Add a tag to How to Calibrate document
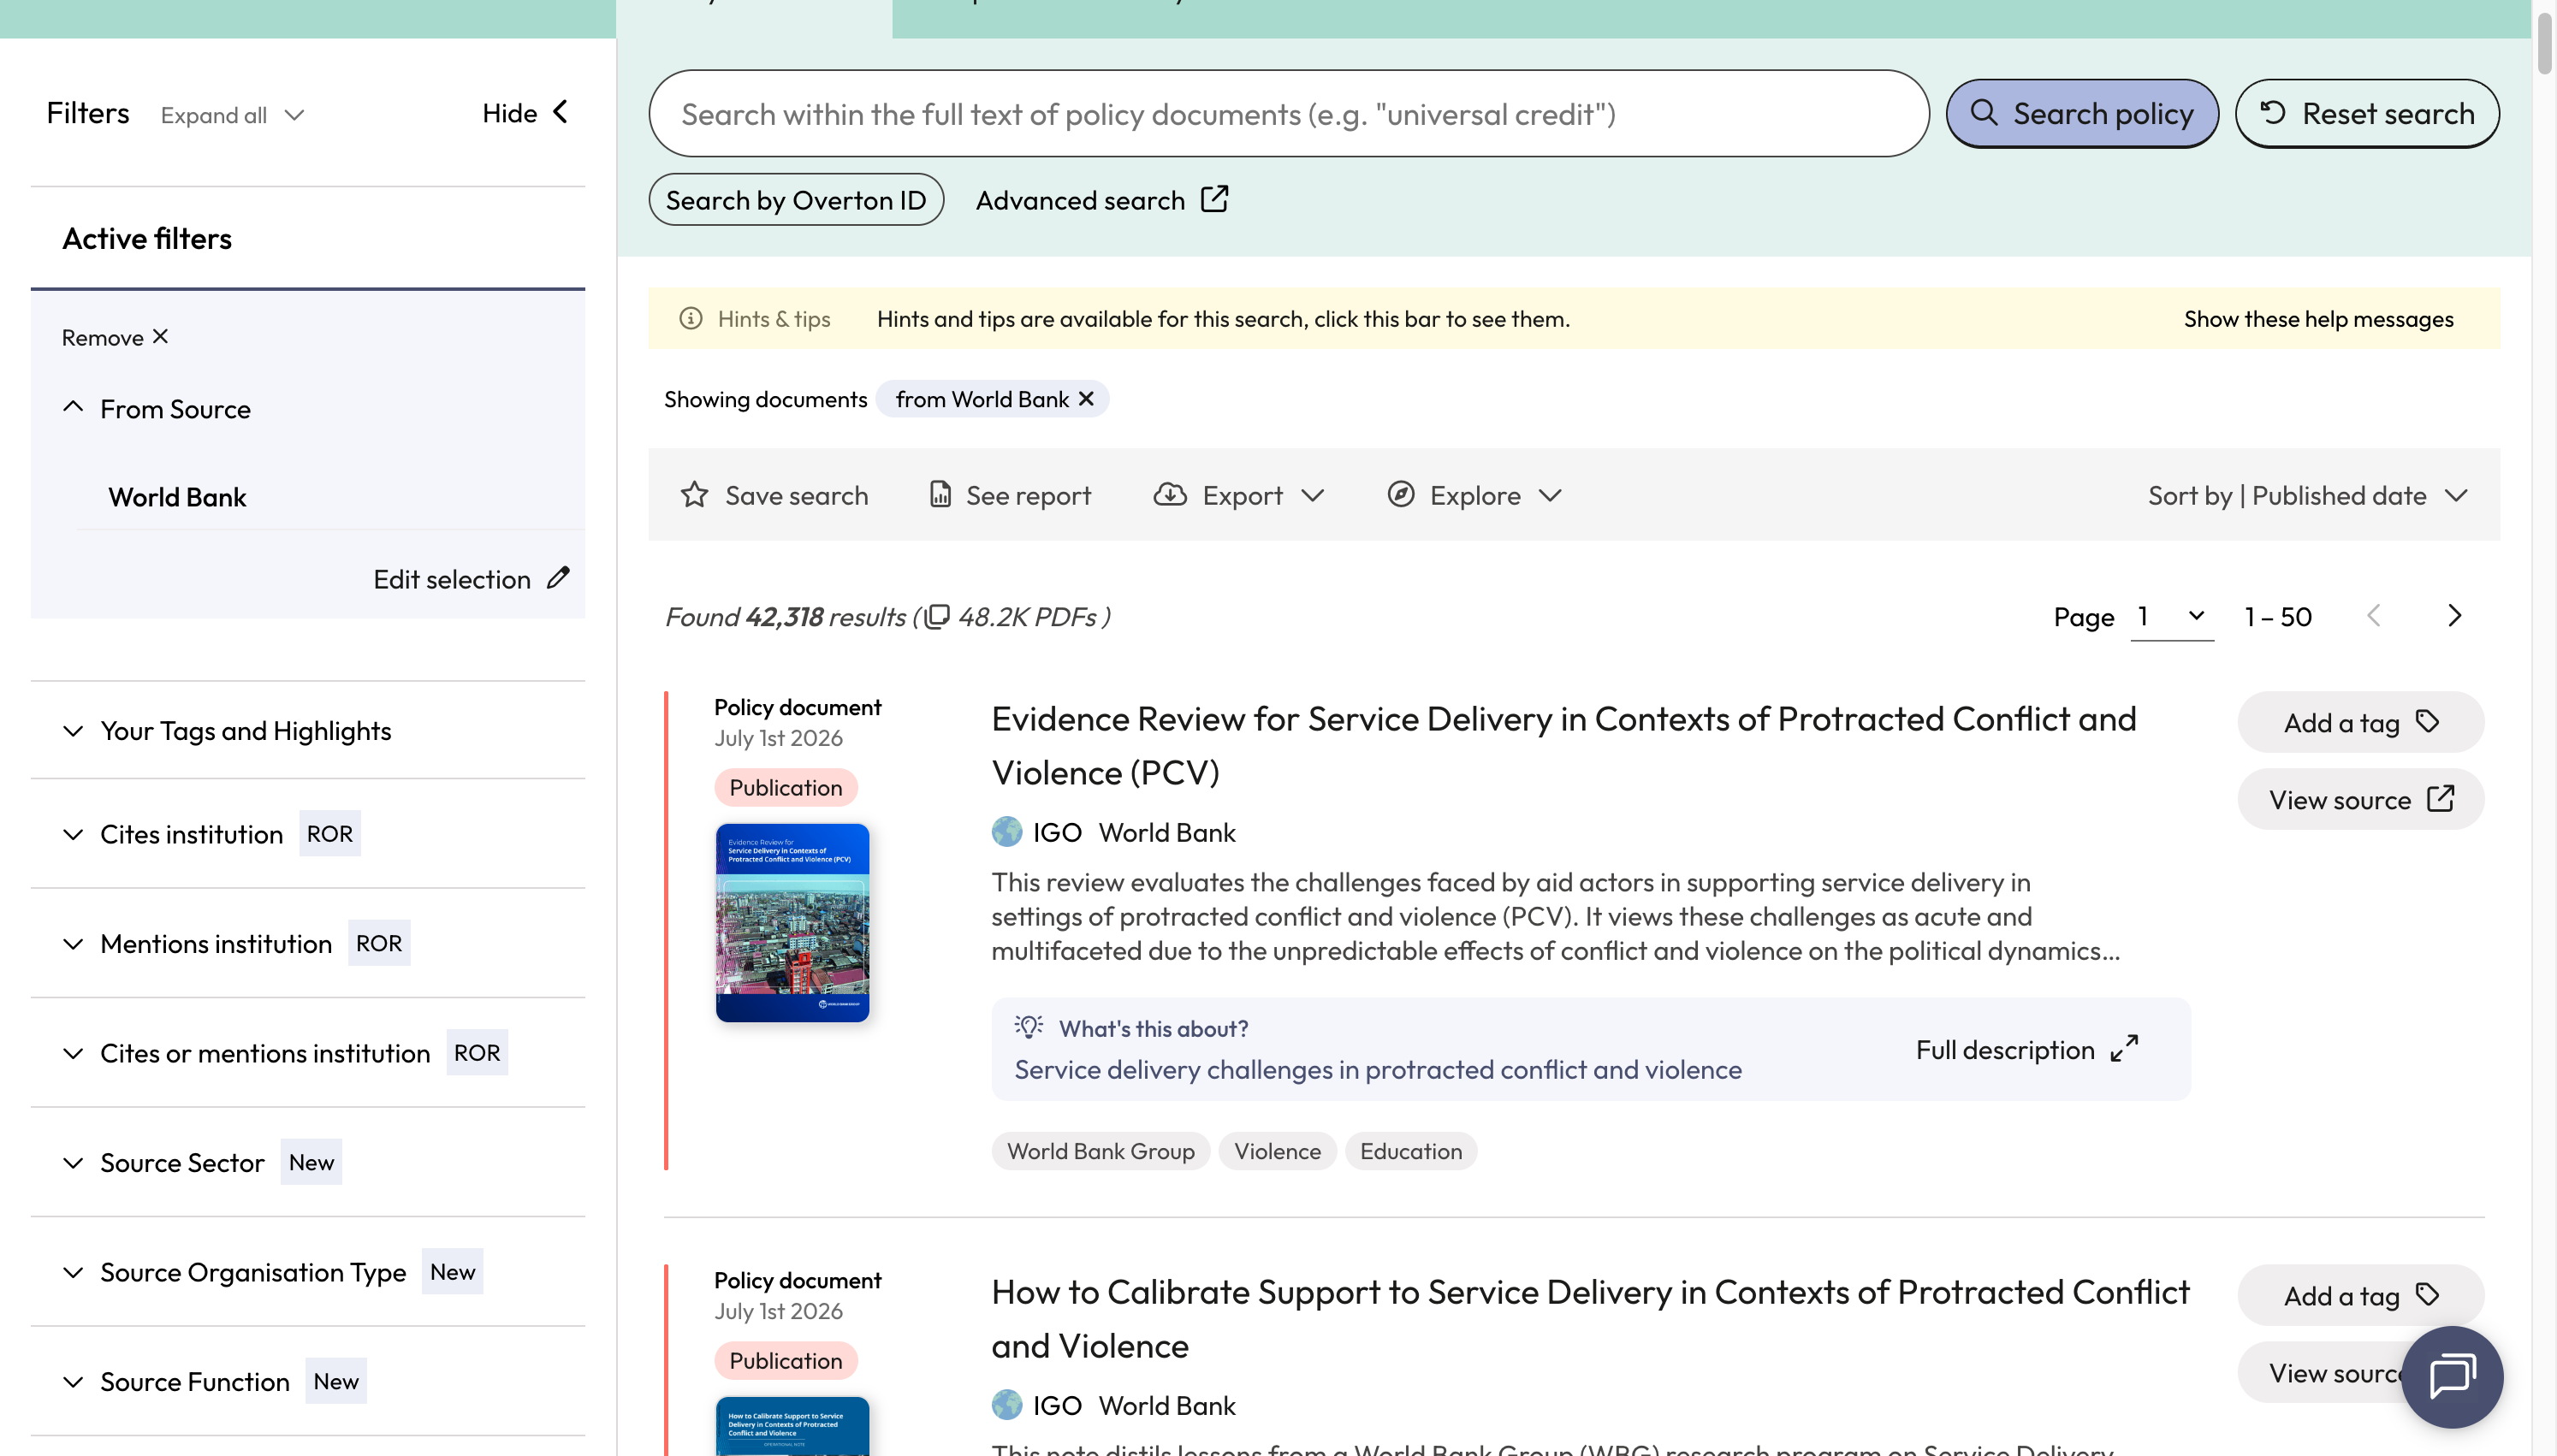Viewport: 2557px width, 1456px height. click(2360, 1295)
